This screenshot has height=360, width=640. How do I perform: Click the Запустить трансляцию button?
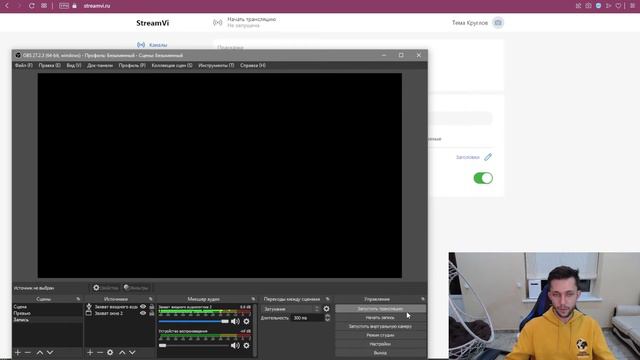pyautogui.click(x=380, y=309)
